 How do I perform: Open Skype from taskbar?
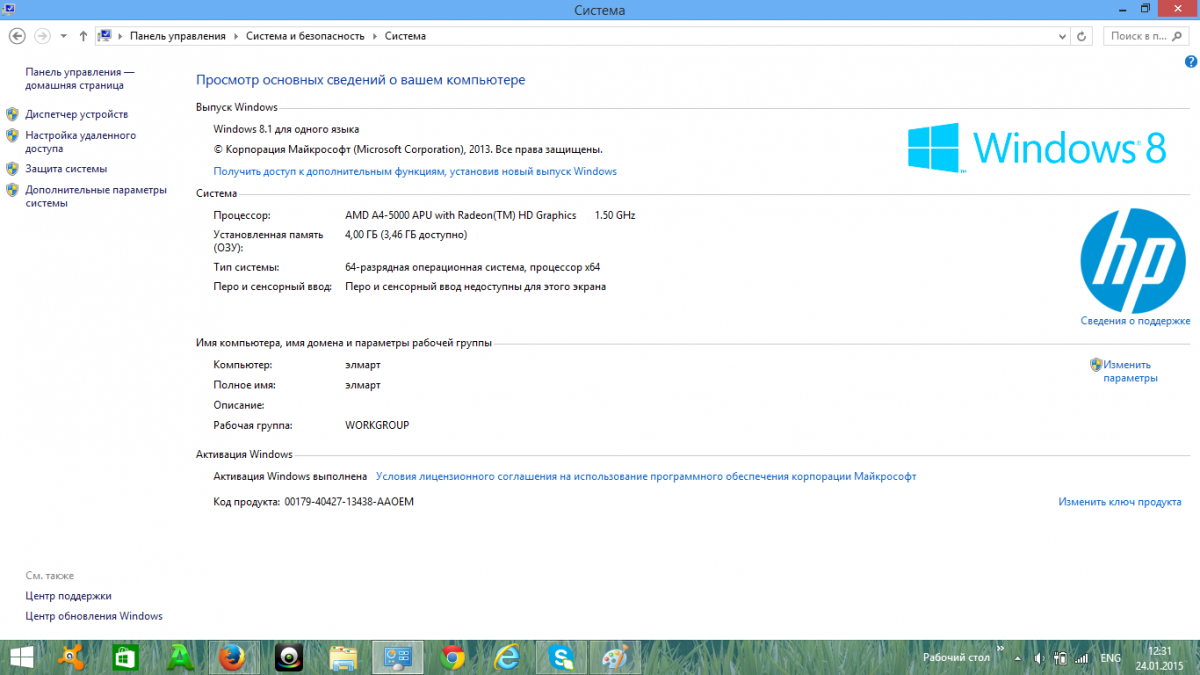(562, 657)
